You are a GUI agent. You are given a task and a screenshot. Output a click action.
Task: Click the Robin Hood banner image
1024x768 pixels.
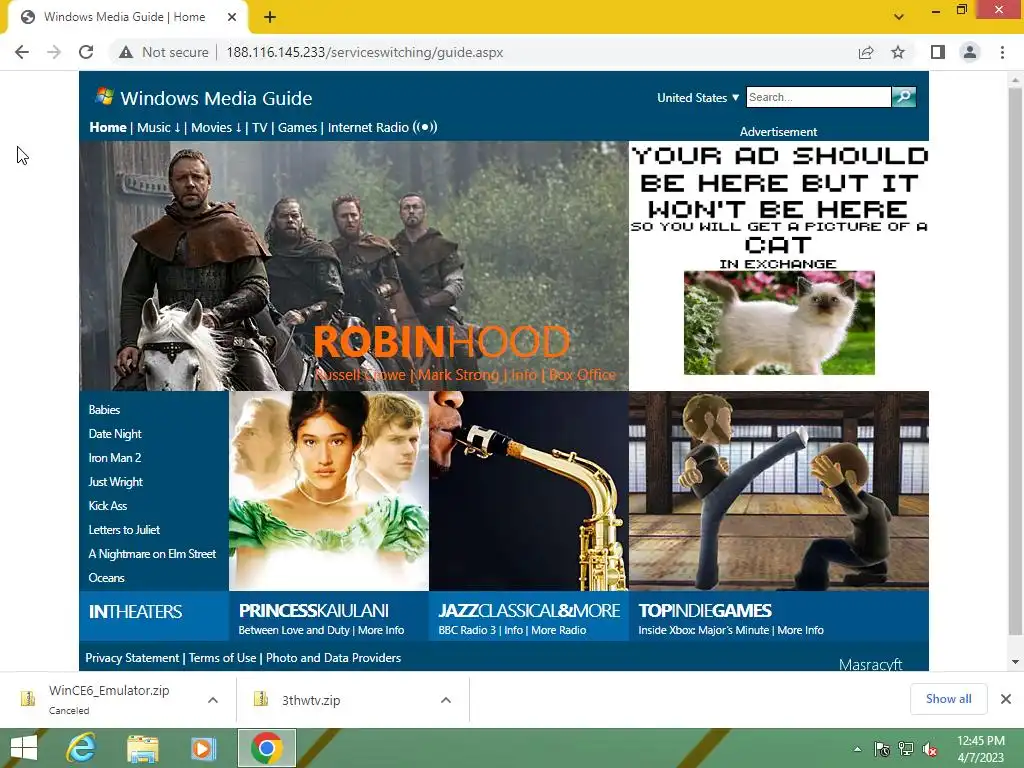pos(354,266)
